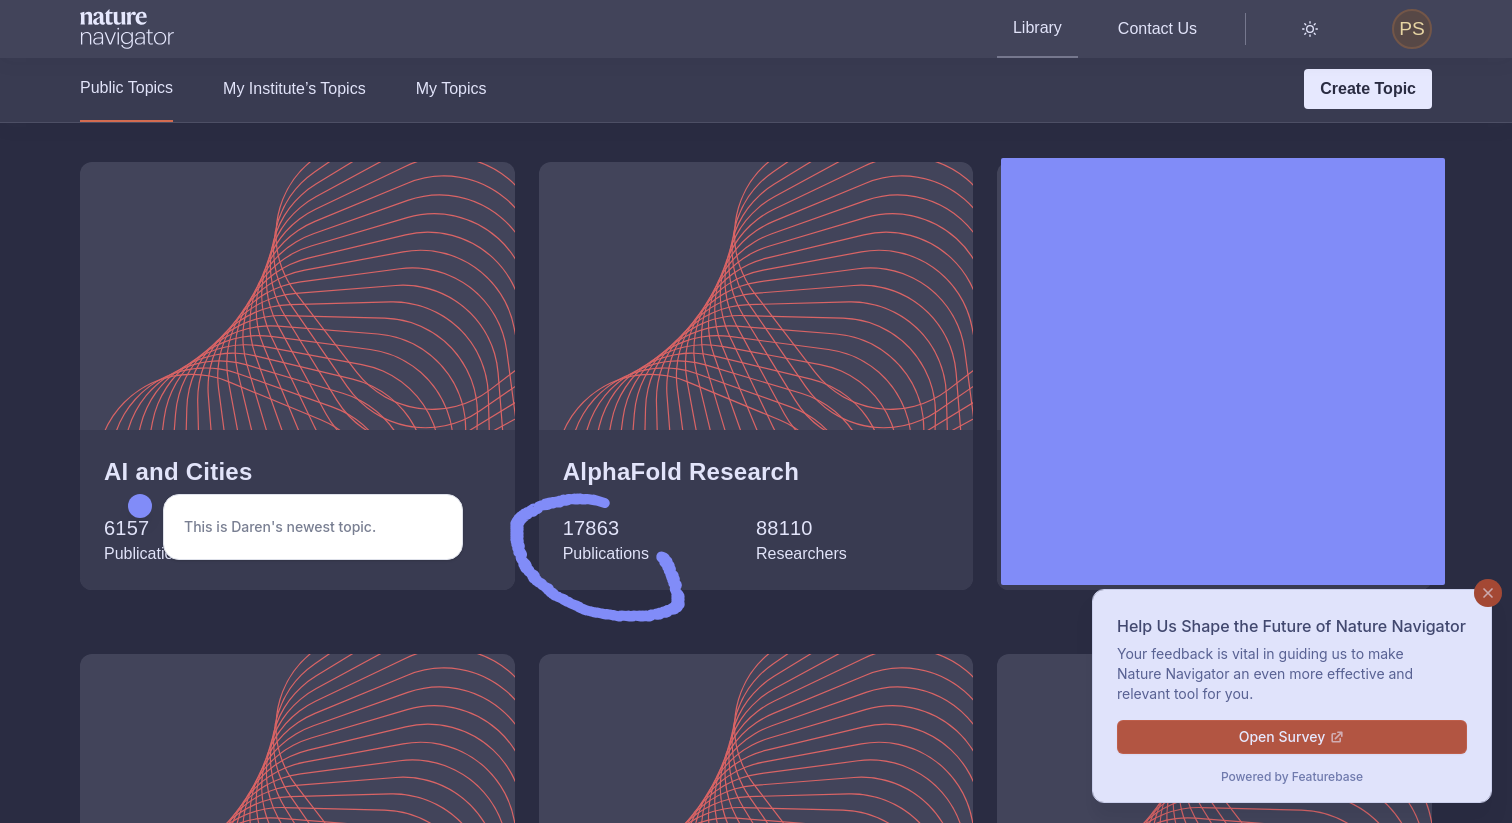1512x823 pixels.
Task: Click the blue annotation dot on AI and Cities
Action: tap(140, 506)
